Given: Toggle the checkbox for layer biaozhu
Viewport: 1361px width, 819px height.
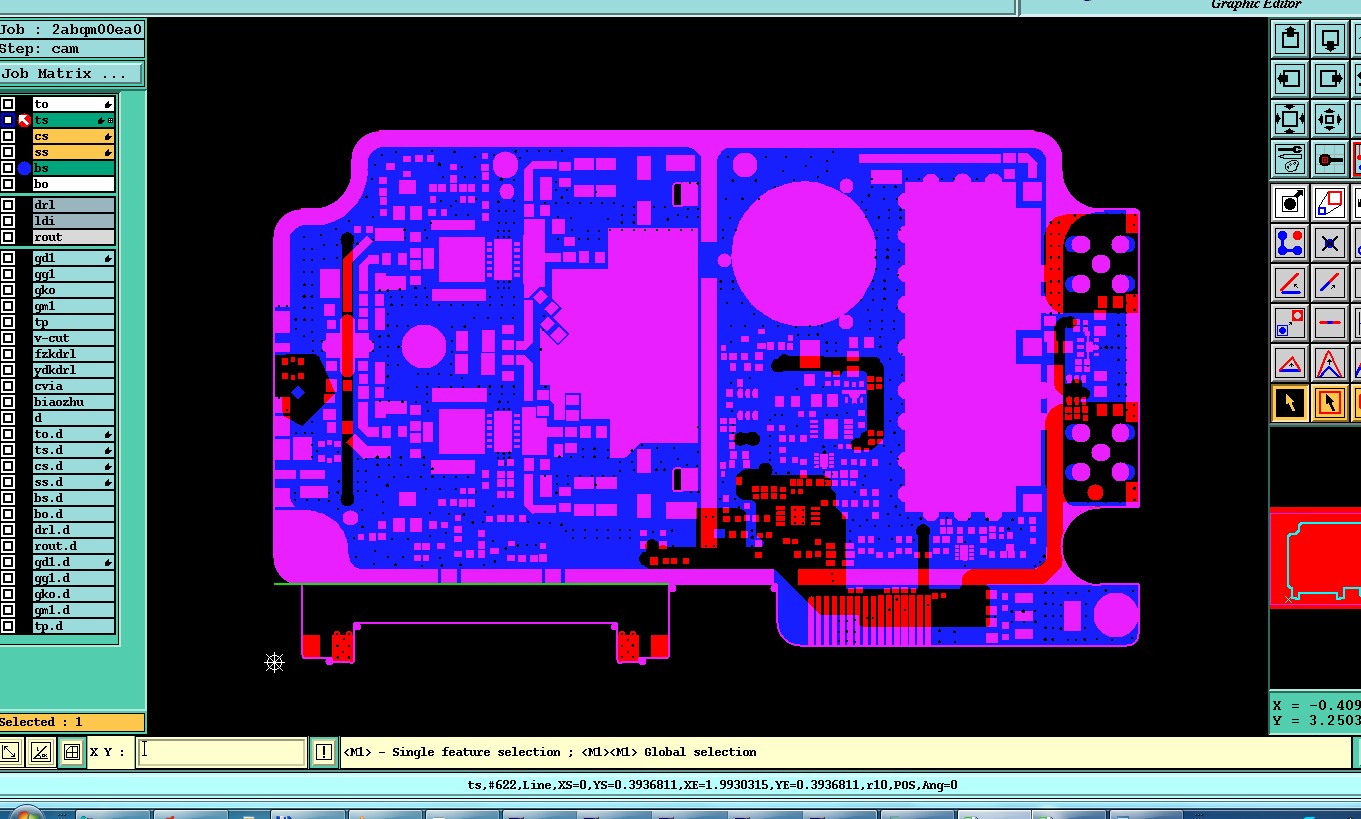Looking at the screenshot, I should 8,402.
